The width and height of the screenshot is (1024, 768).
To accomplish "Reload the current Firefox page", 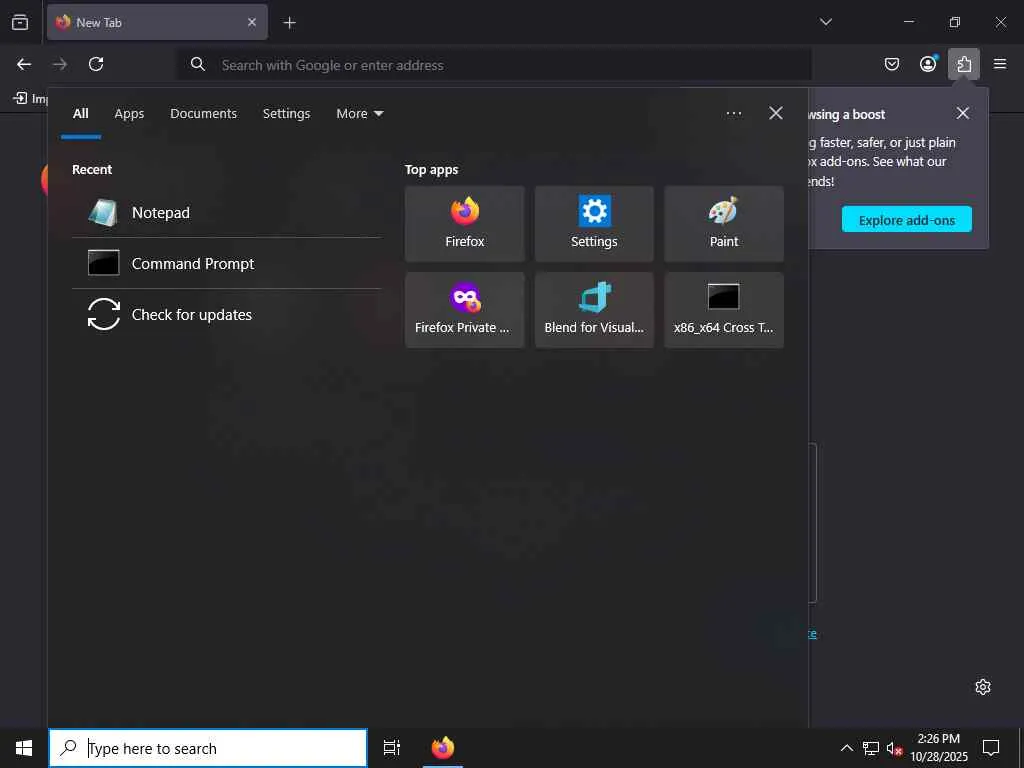I will click(x=96, y=64).
